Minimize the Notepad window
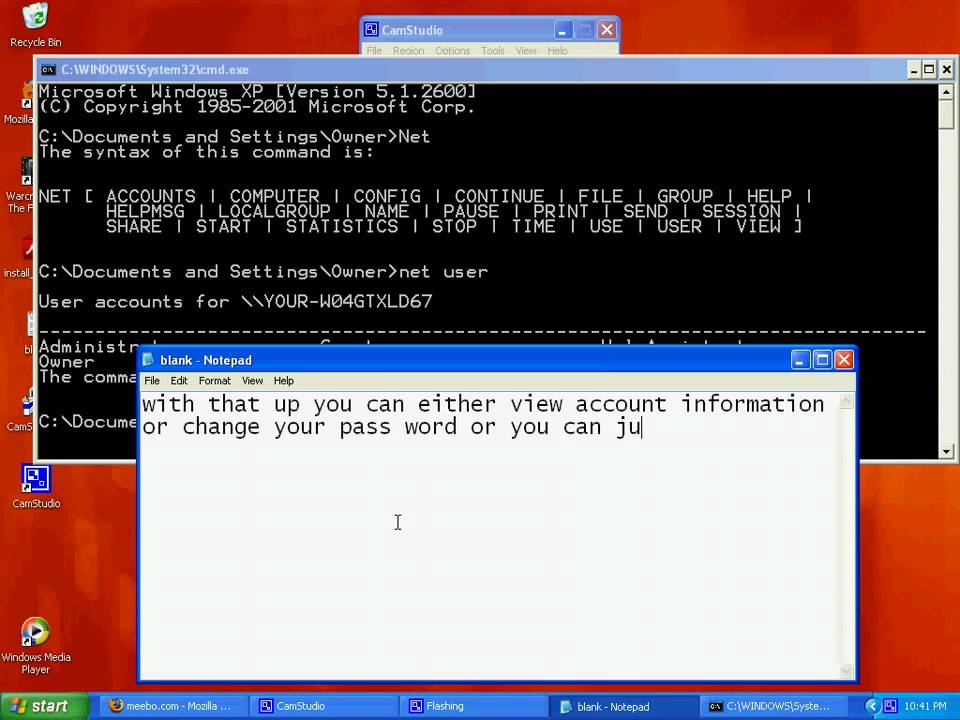The image size is (960, 720). pyautogui.click(x=800, y=359)
